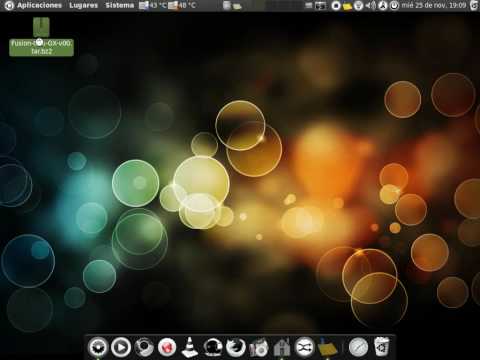Open the trash icon in the dock
Viewport: 480px width, 360px height.
pos(381,347)
